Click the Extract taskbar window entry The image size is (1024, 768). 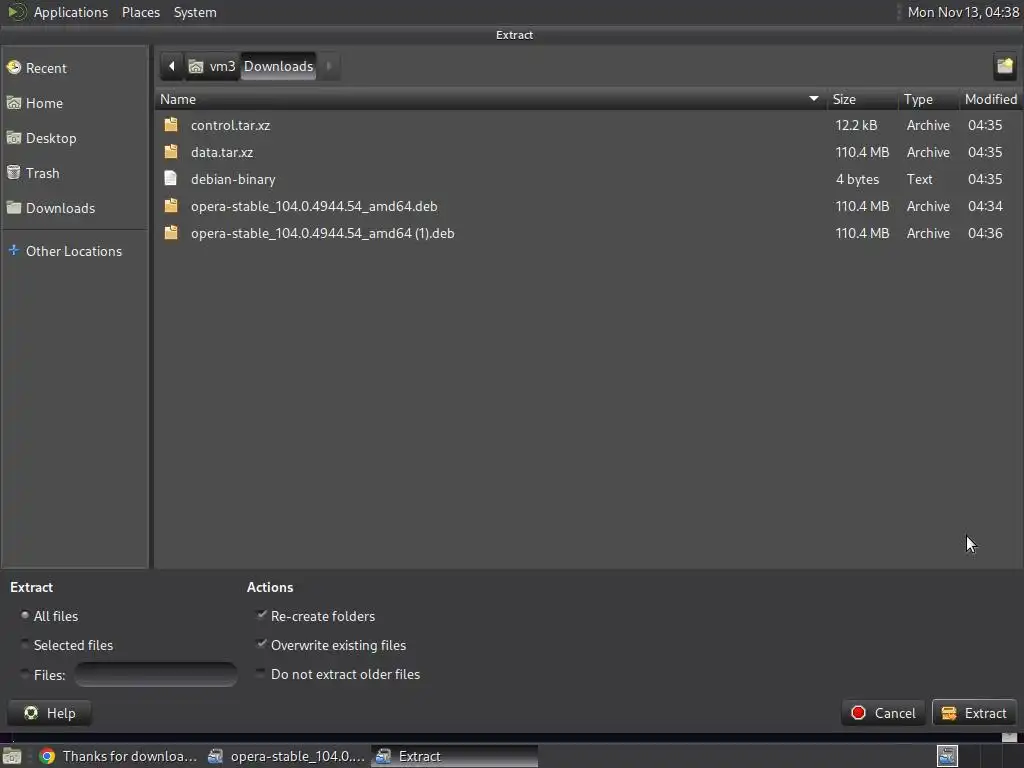[455, 756]
